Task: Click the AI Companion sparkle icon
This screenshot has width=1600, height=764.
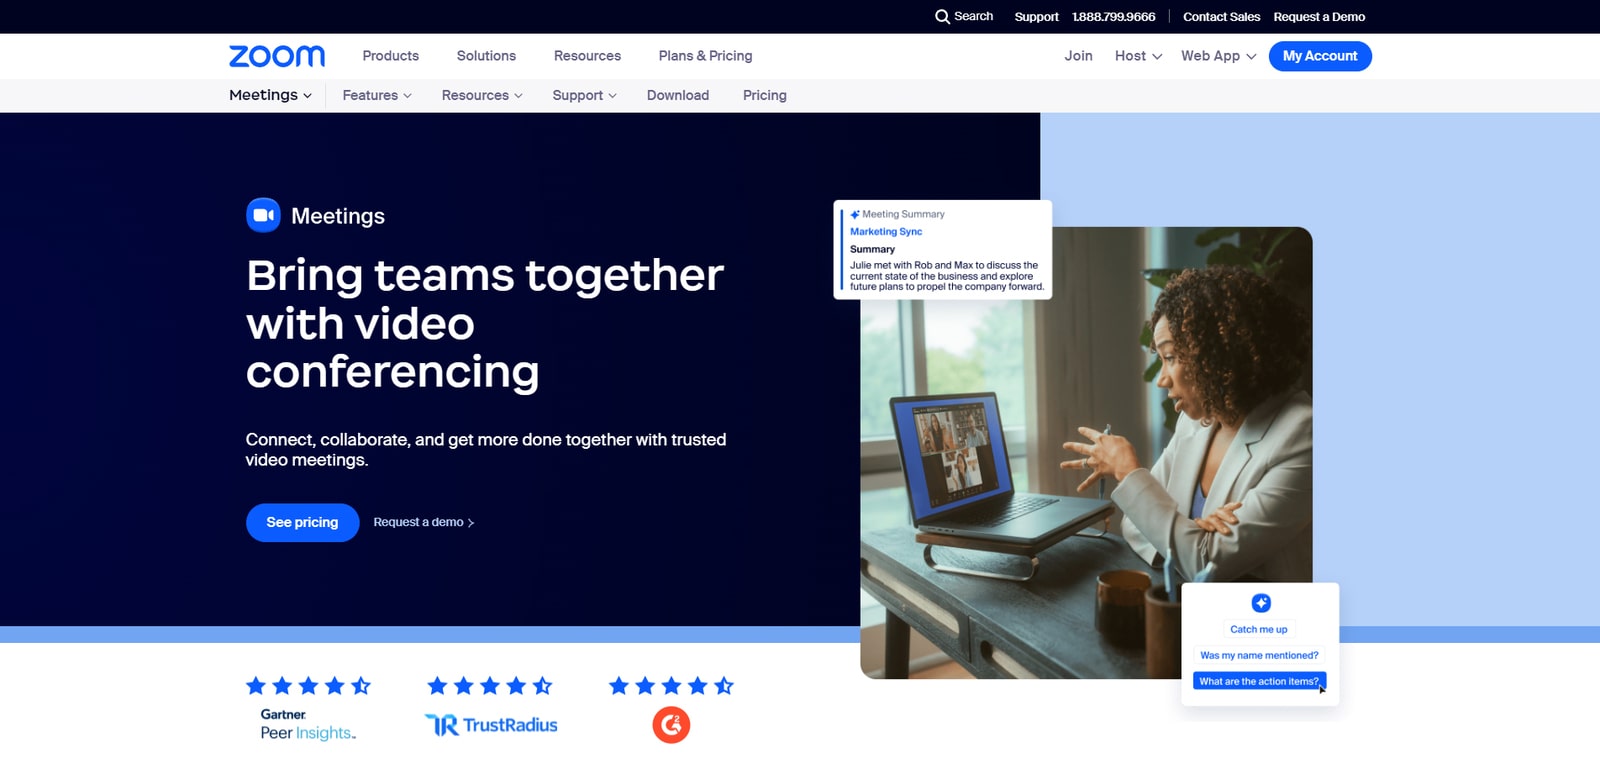Action: click(x=1261, y=603)
